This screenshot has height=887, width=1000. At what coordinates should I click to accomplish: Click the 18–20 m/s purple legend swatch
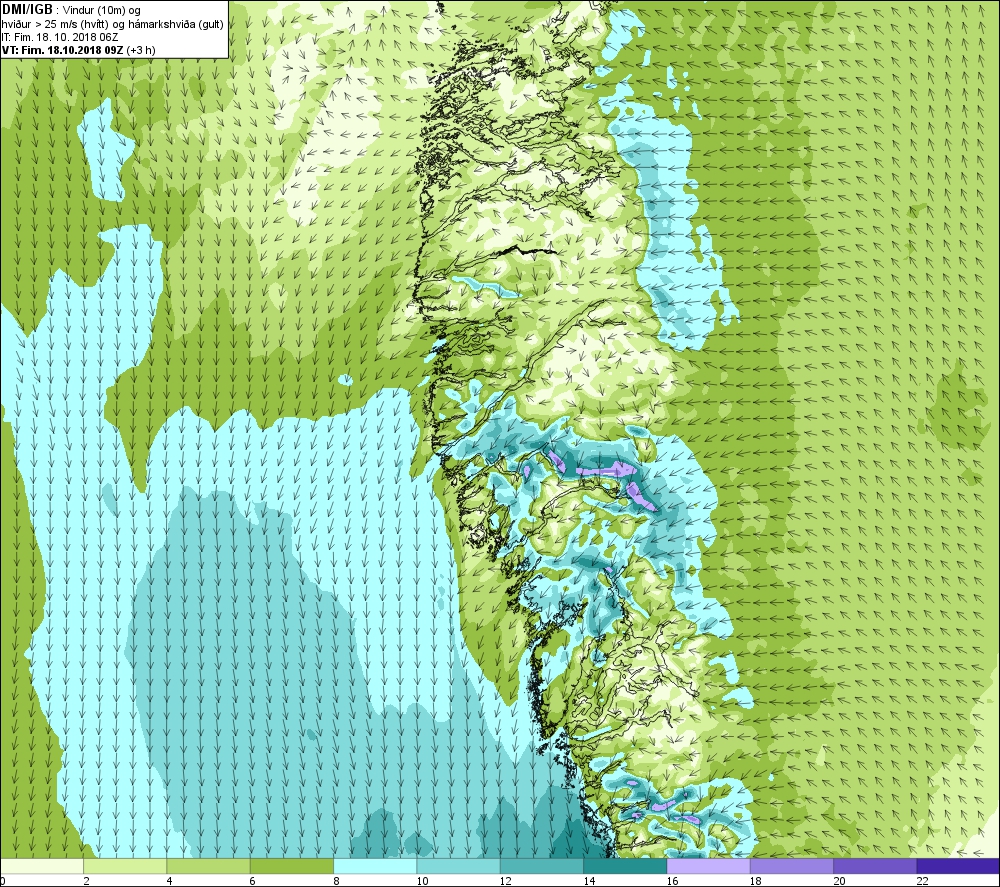click(x=791, y=866)
